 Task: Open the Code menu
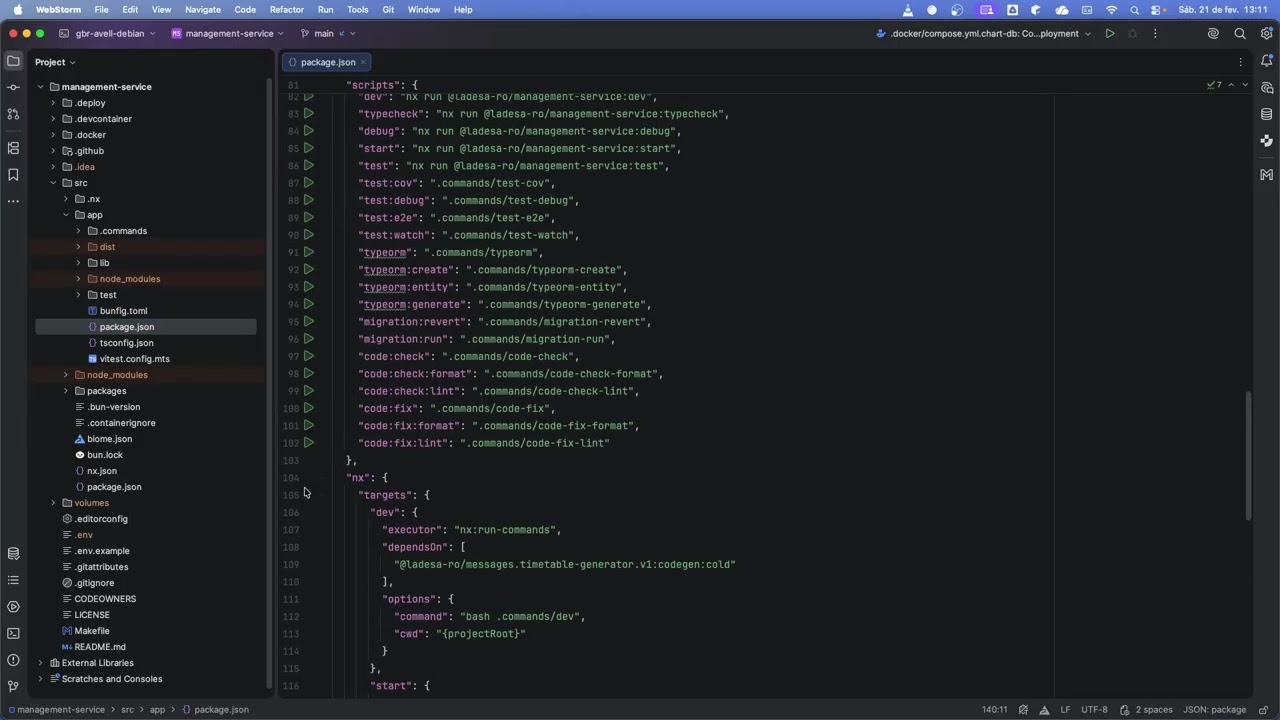coord(245,9)
